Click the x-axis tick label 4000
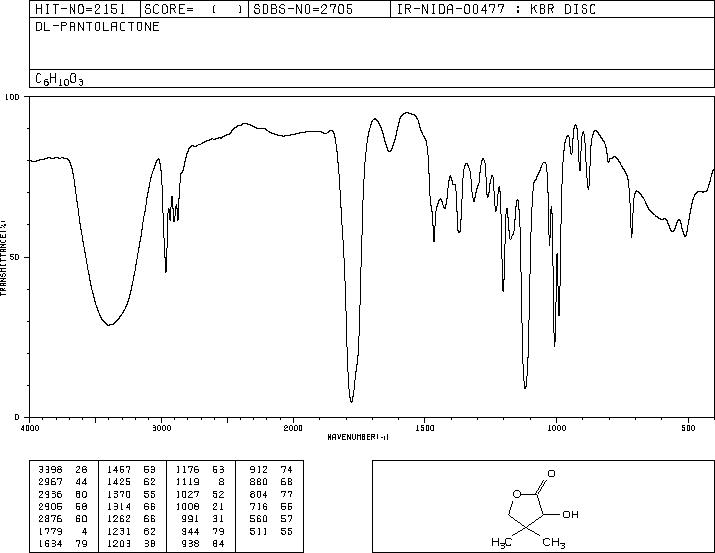 pyautogui.click(x=30, y=428)
